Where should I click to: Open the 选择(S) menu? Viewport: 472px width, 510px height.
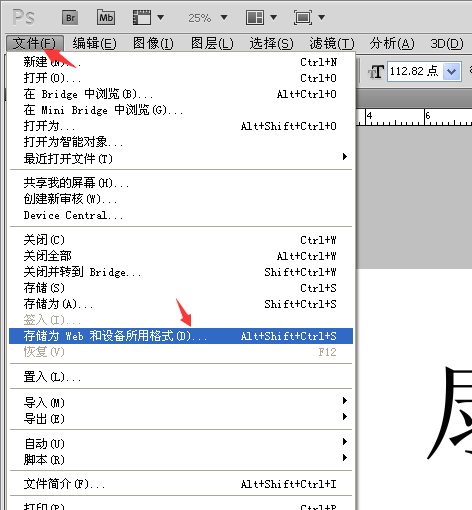click(271, 43)
